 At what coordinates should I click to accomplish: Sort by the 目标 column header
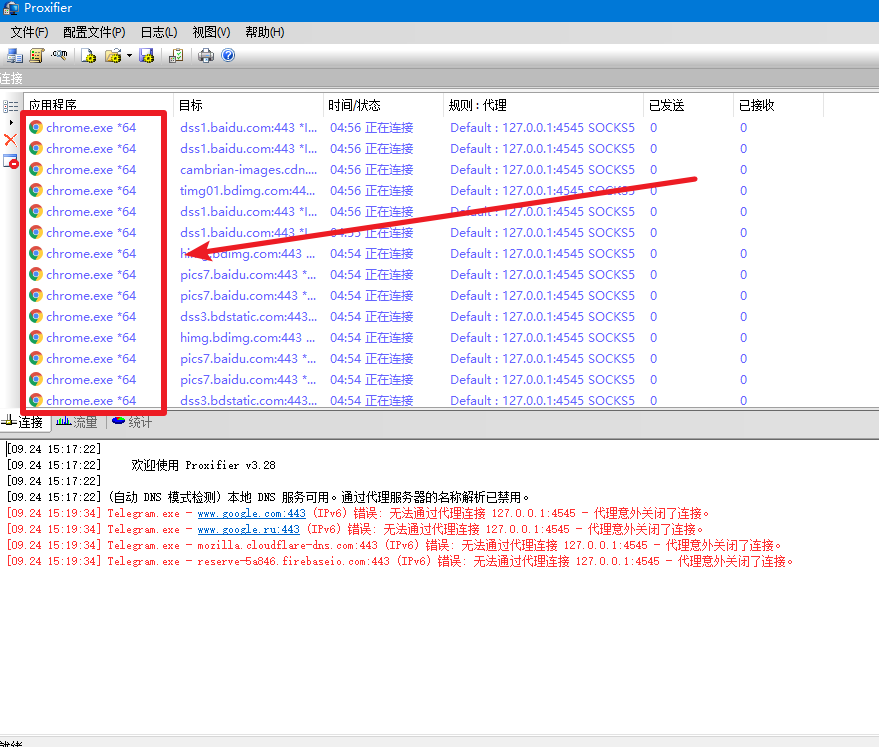click(248, 105)
